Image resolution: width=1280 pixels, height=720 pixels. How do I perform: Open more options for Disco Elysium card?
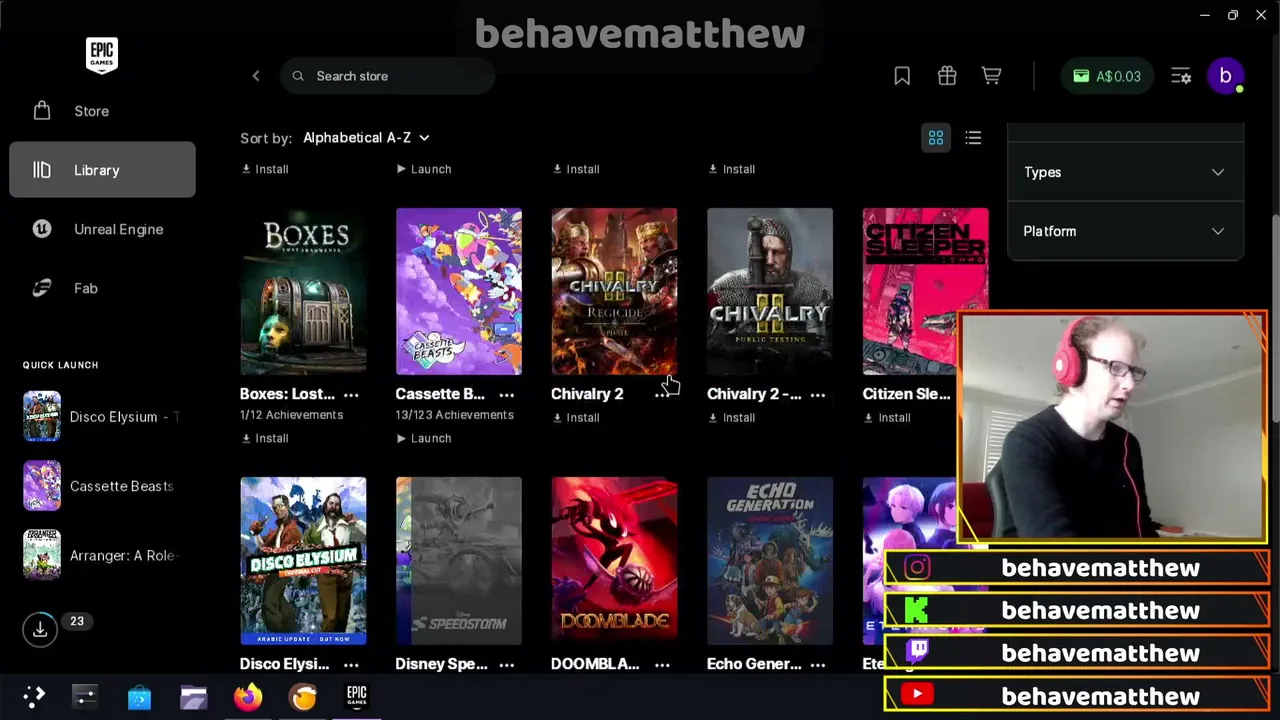(351, 664)
